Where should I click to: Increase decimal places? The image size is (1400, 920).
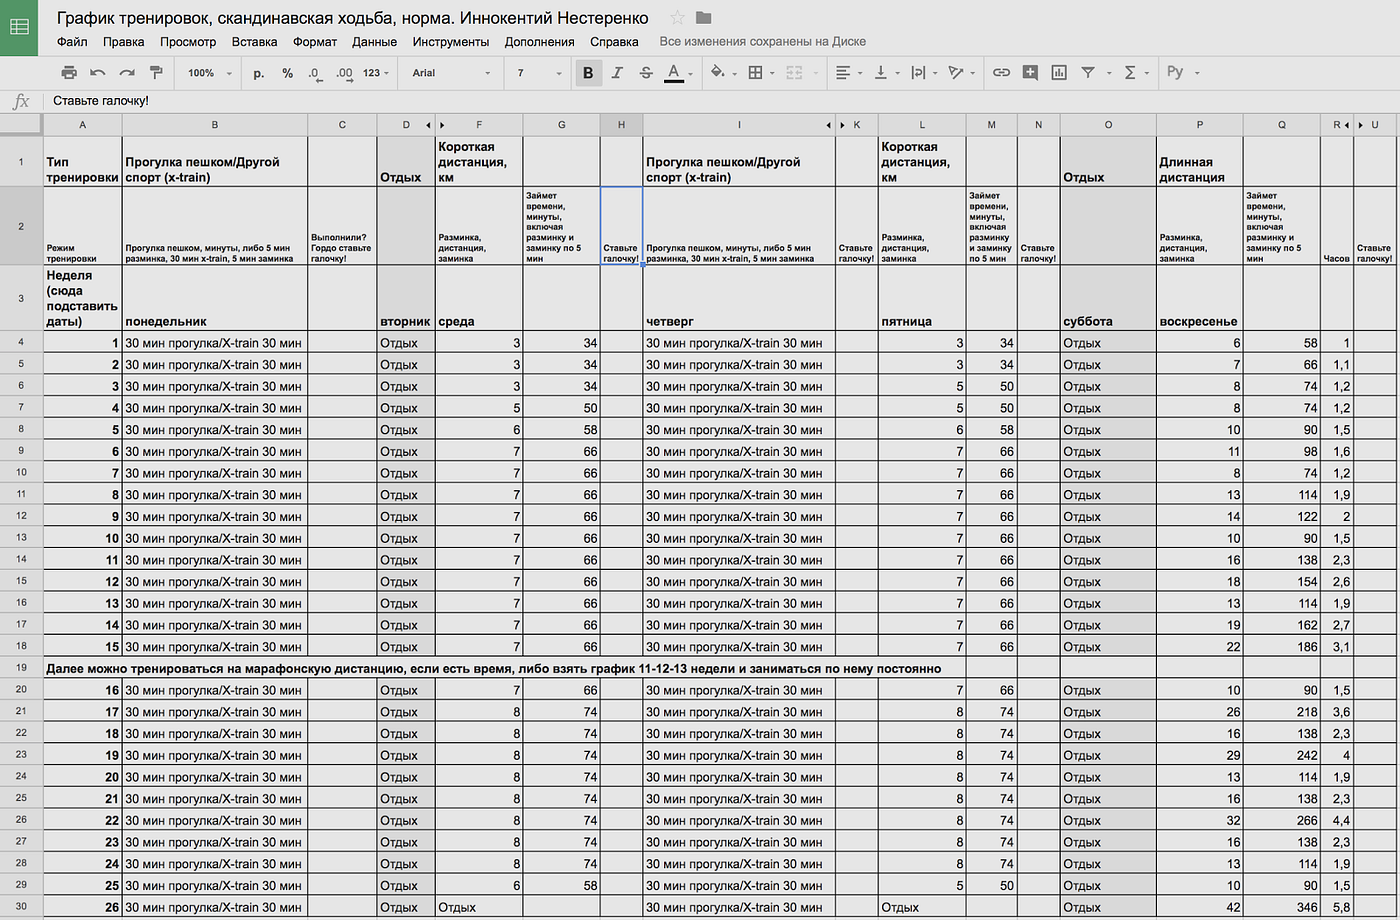pyautogui.click(x=344, y=73)
